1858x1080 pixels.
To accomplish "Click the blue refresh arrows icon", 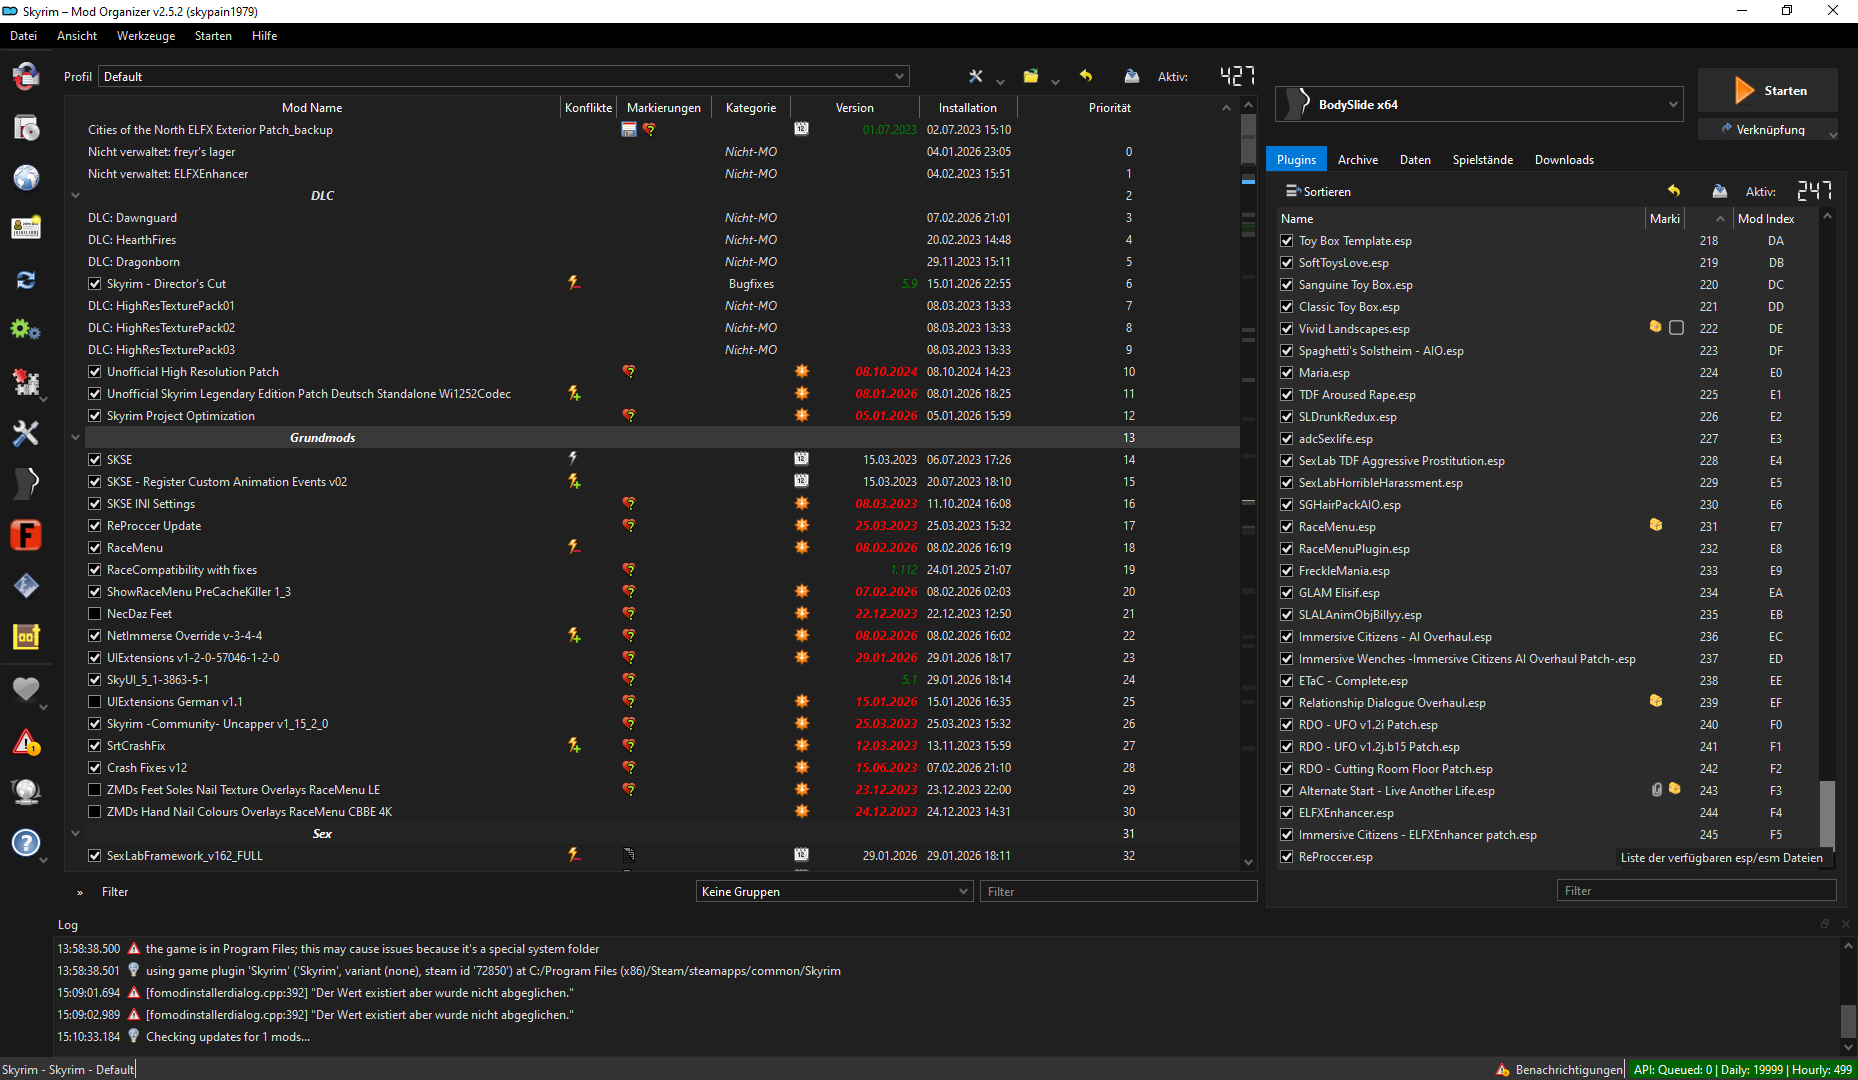I will click(x=26, y=280).
